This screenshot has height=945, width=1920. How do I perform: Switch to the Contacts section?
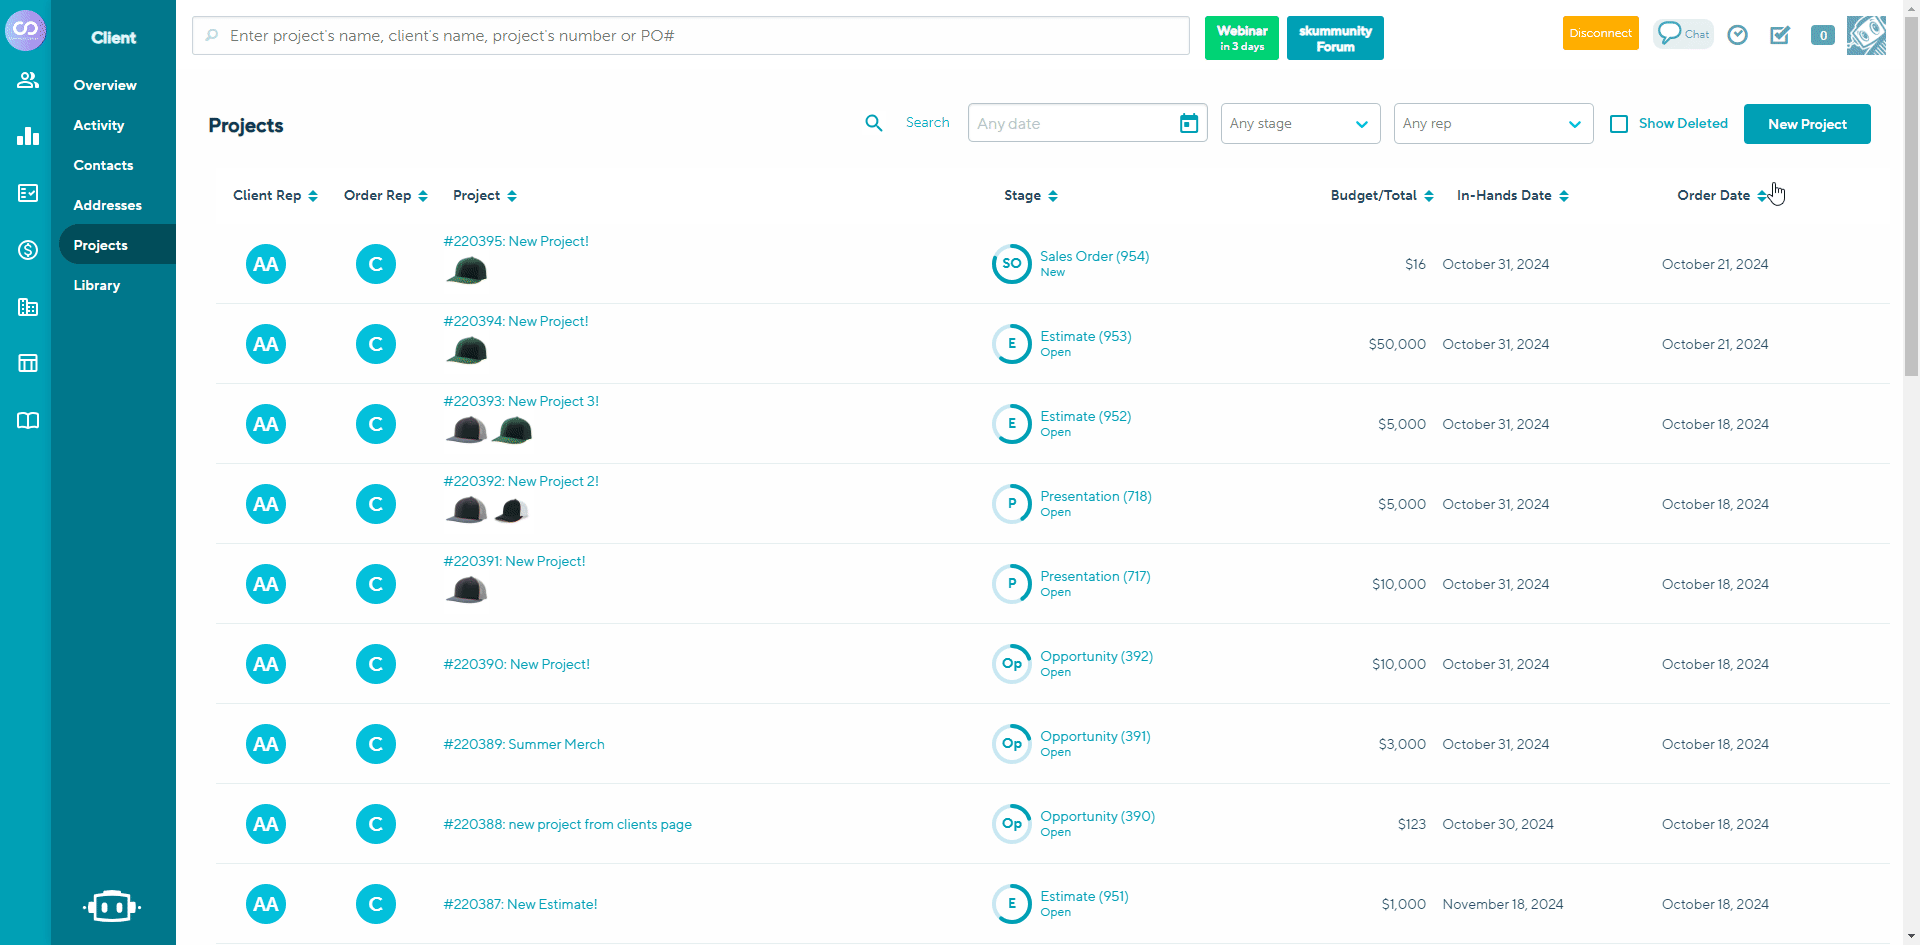[x=103, y=165]
